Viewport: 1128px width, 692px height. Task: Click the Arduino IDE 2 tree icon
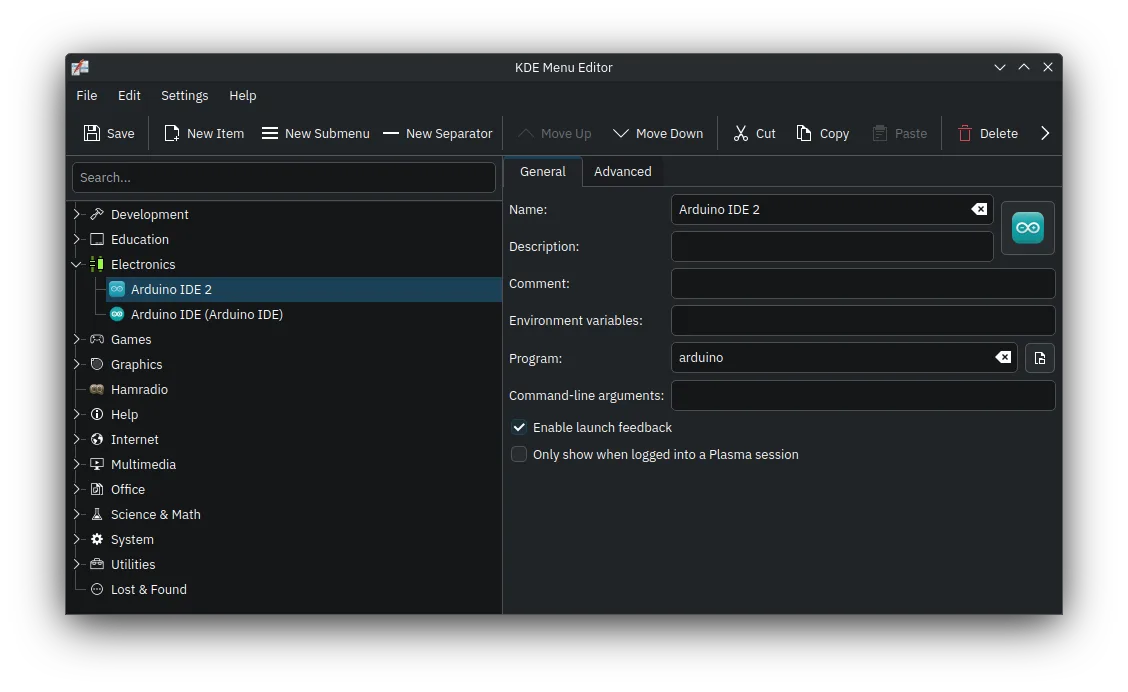tap(117, 289)
